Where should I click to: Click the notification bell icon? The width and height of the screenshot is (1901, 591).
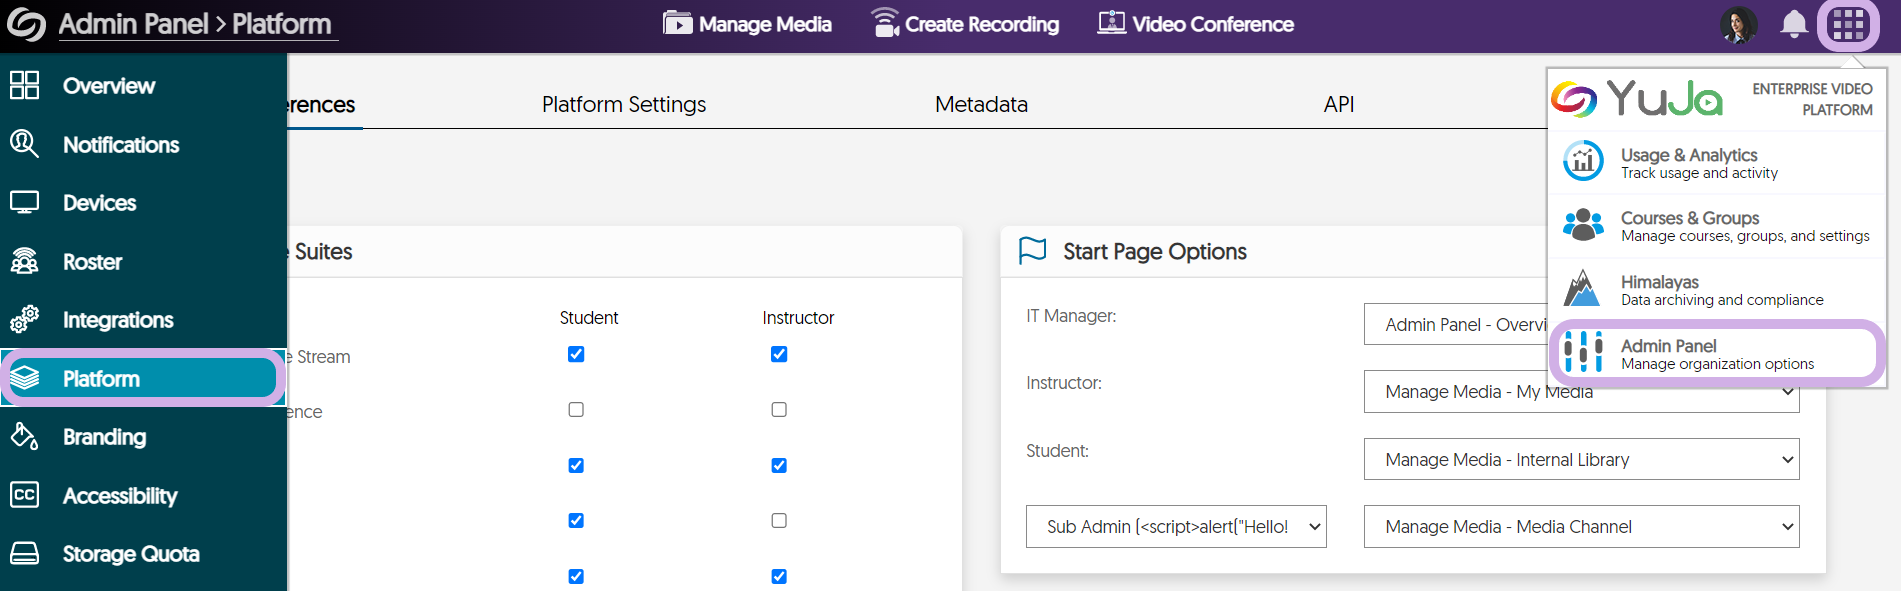[1794, 24]
